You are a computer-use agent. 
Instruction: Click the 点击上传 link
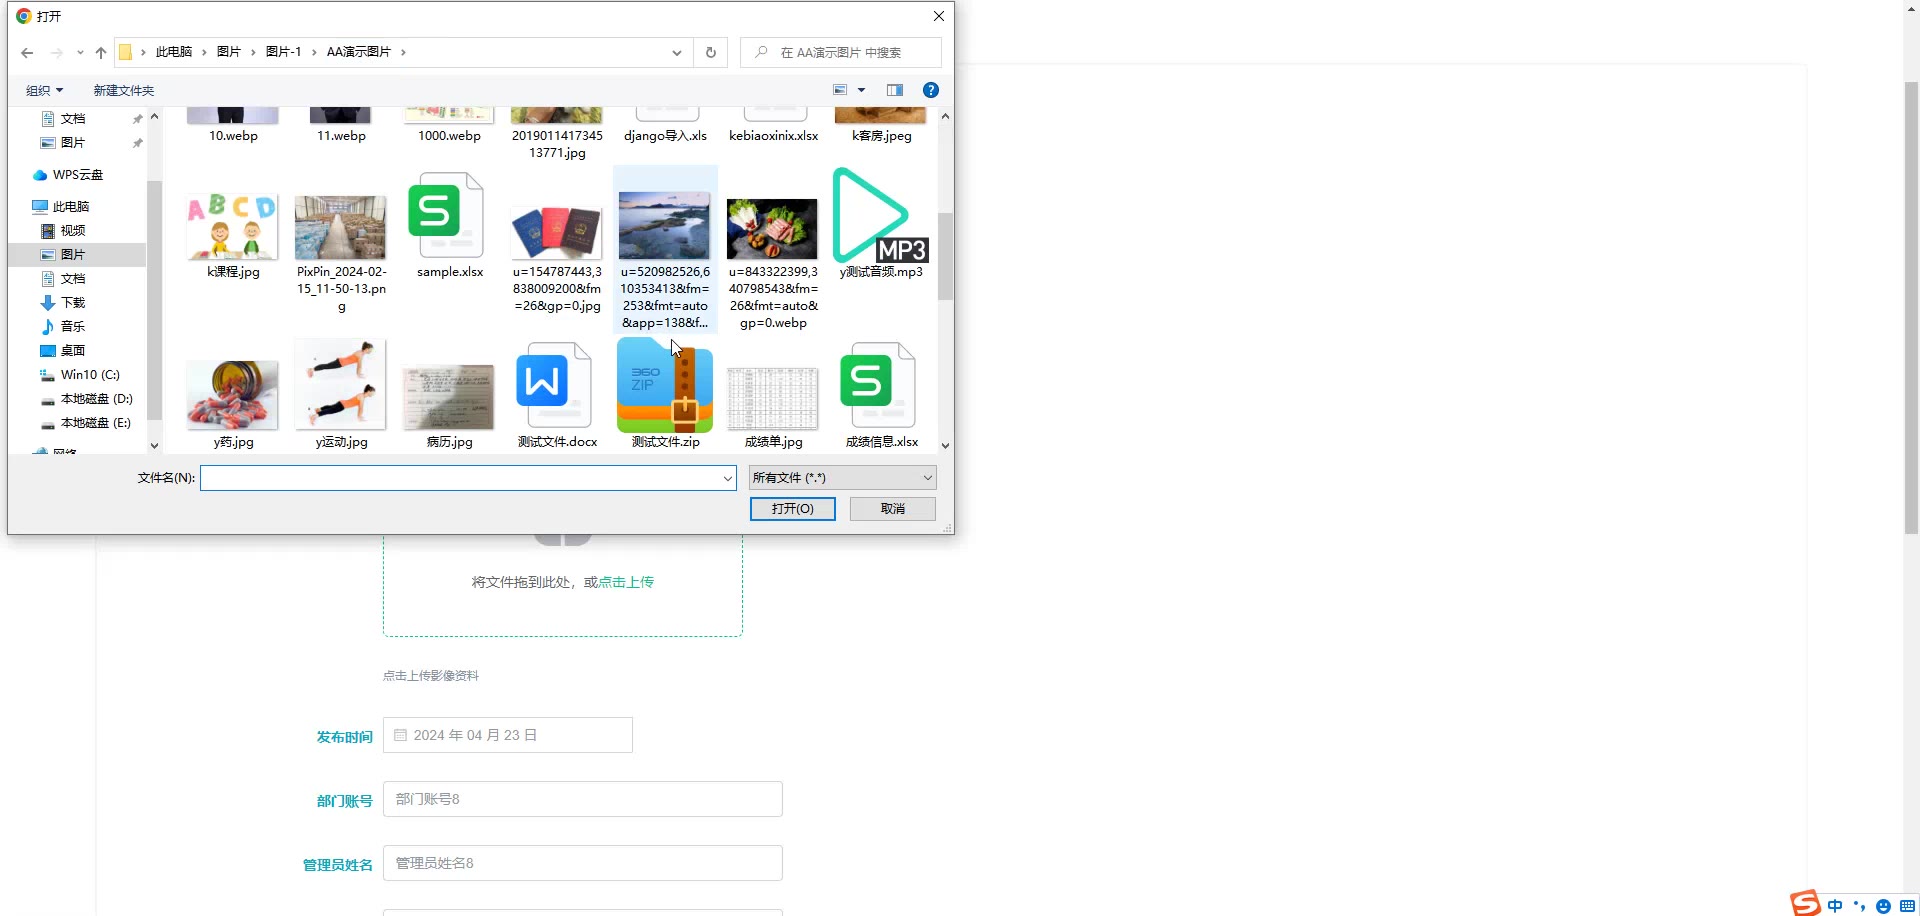click(626, 582)
